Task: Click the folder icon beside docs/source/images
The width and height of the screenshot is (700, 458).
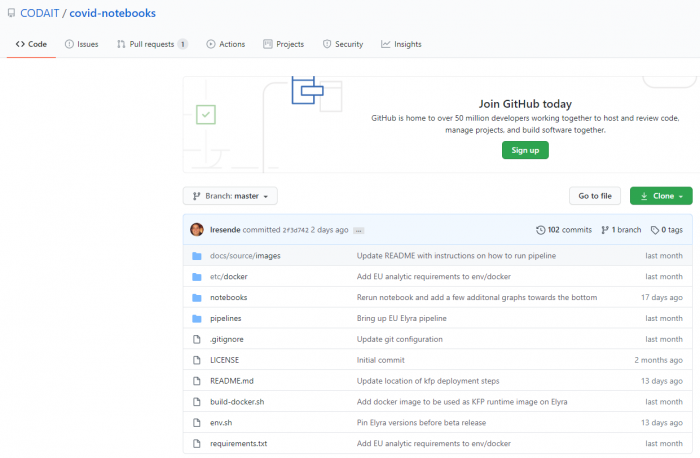Action: click(x=196, y=255)
